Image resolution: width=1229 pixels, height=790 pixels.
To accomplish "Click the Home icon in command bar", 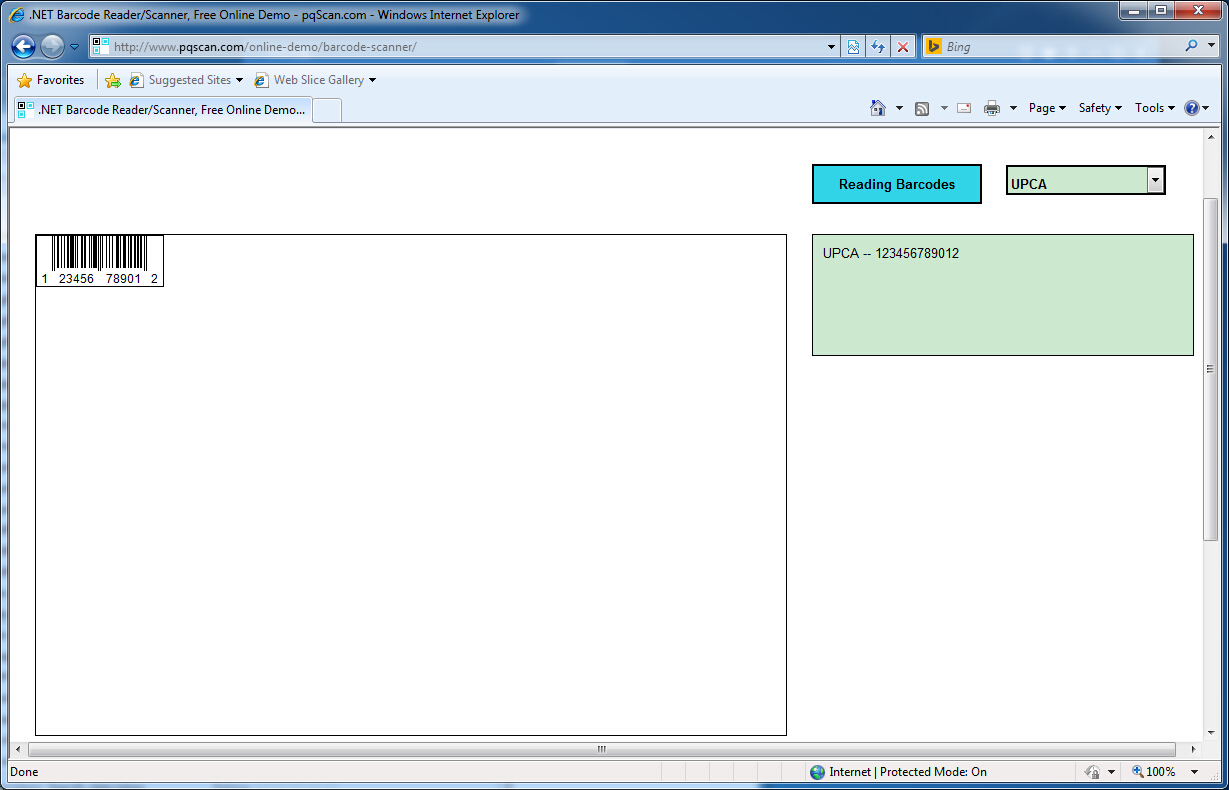I will (878, 108).
